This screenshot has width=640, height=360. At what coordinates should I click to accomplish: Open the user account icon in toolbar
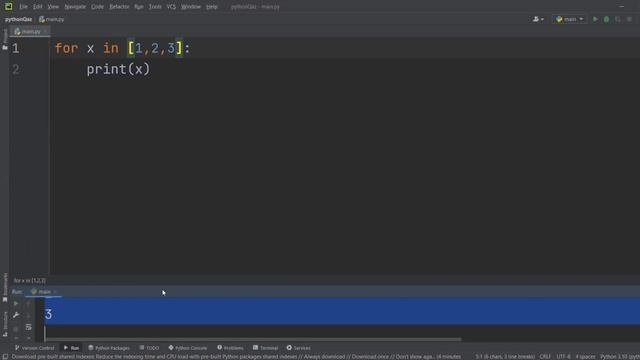click(538, 19)
